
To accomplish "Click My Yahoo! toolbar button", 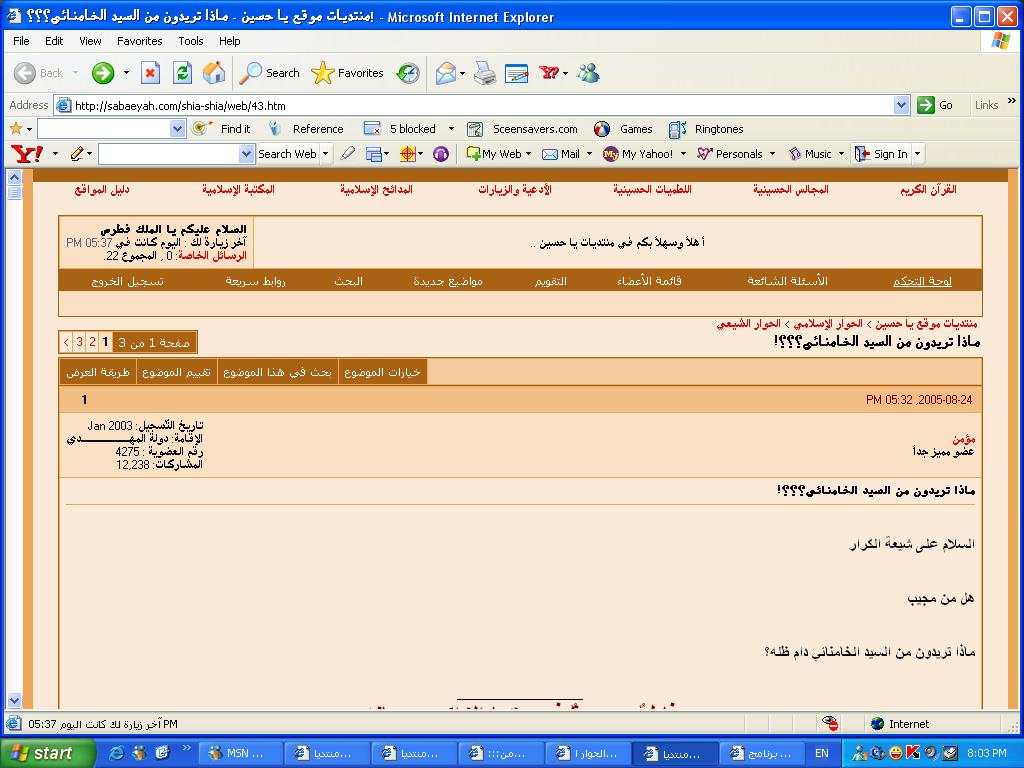I will 638,154.
